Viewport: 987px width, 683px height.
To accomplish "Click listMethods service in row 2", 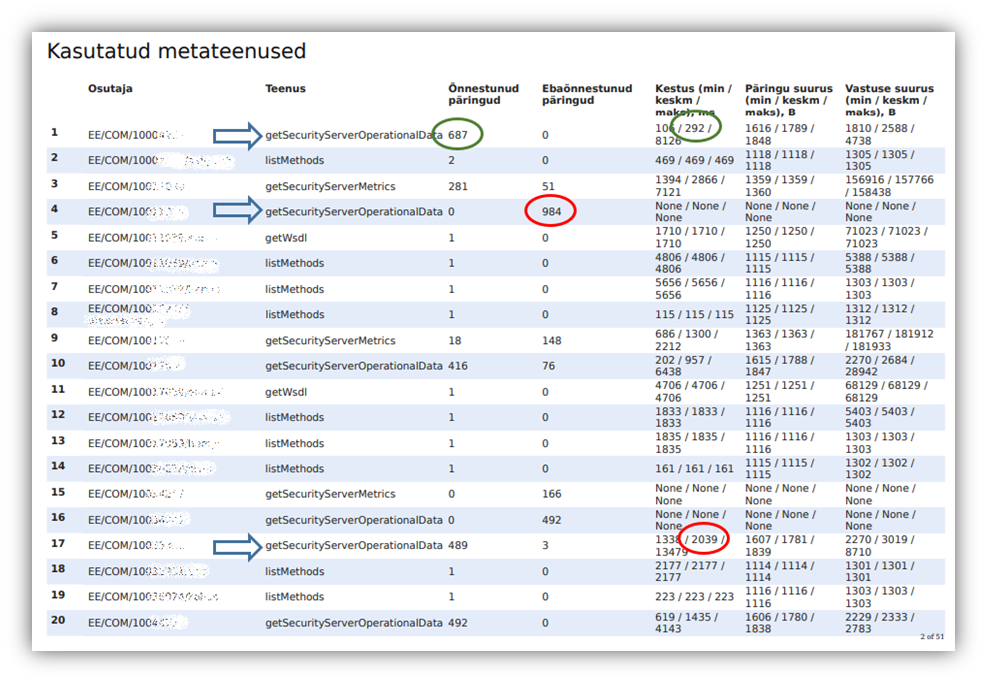I will click(x=294, y=160).
